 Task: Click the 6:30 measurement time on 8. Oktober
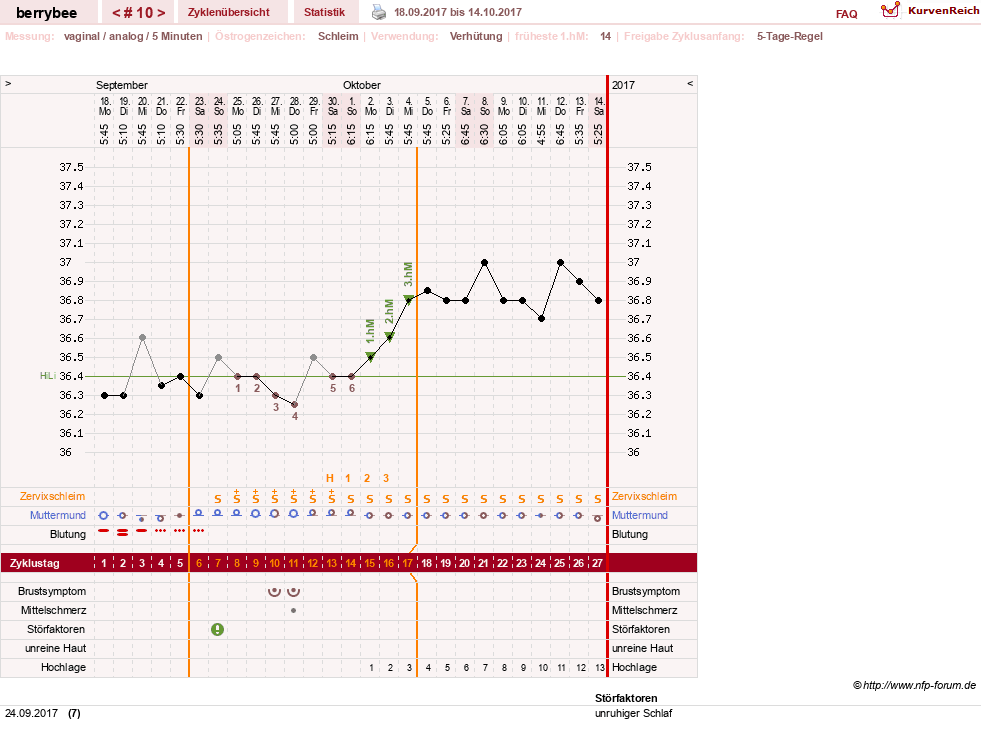[x=484, y=133]
